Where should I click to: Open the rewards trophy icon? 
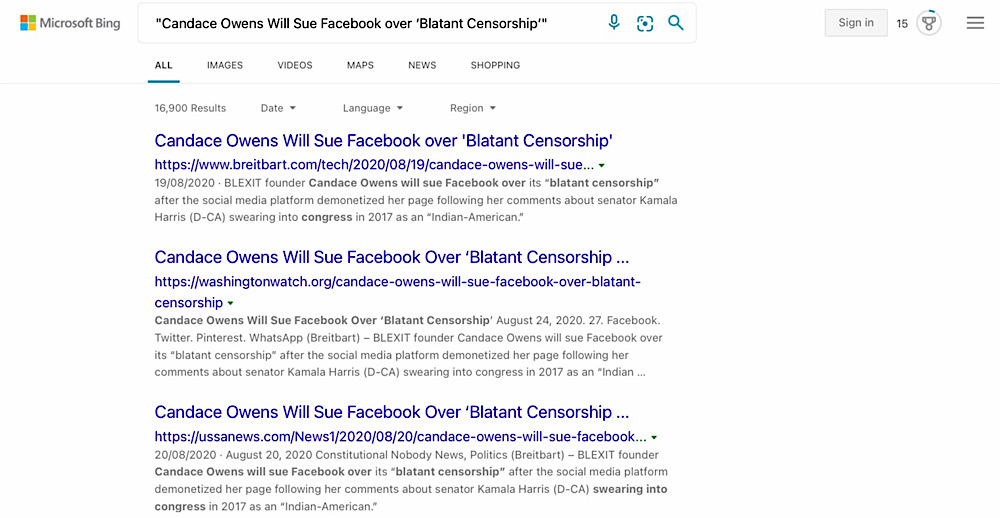click(x=929, y=23)
